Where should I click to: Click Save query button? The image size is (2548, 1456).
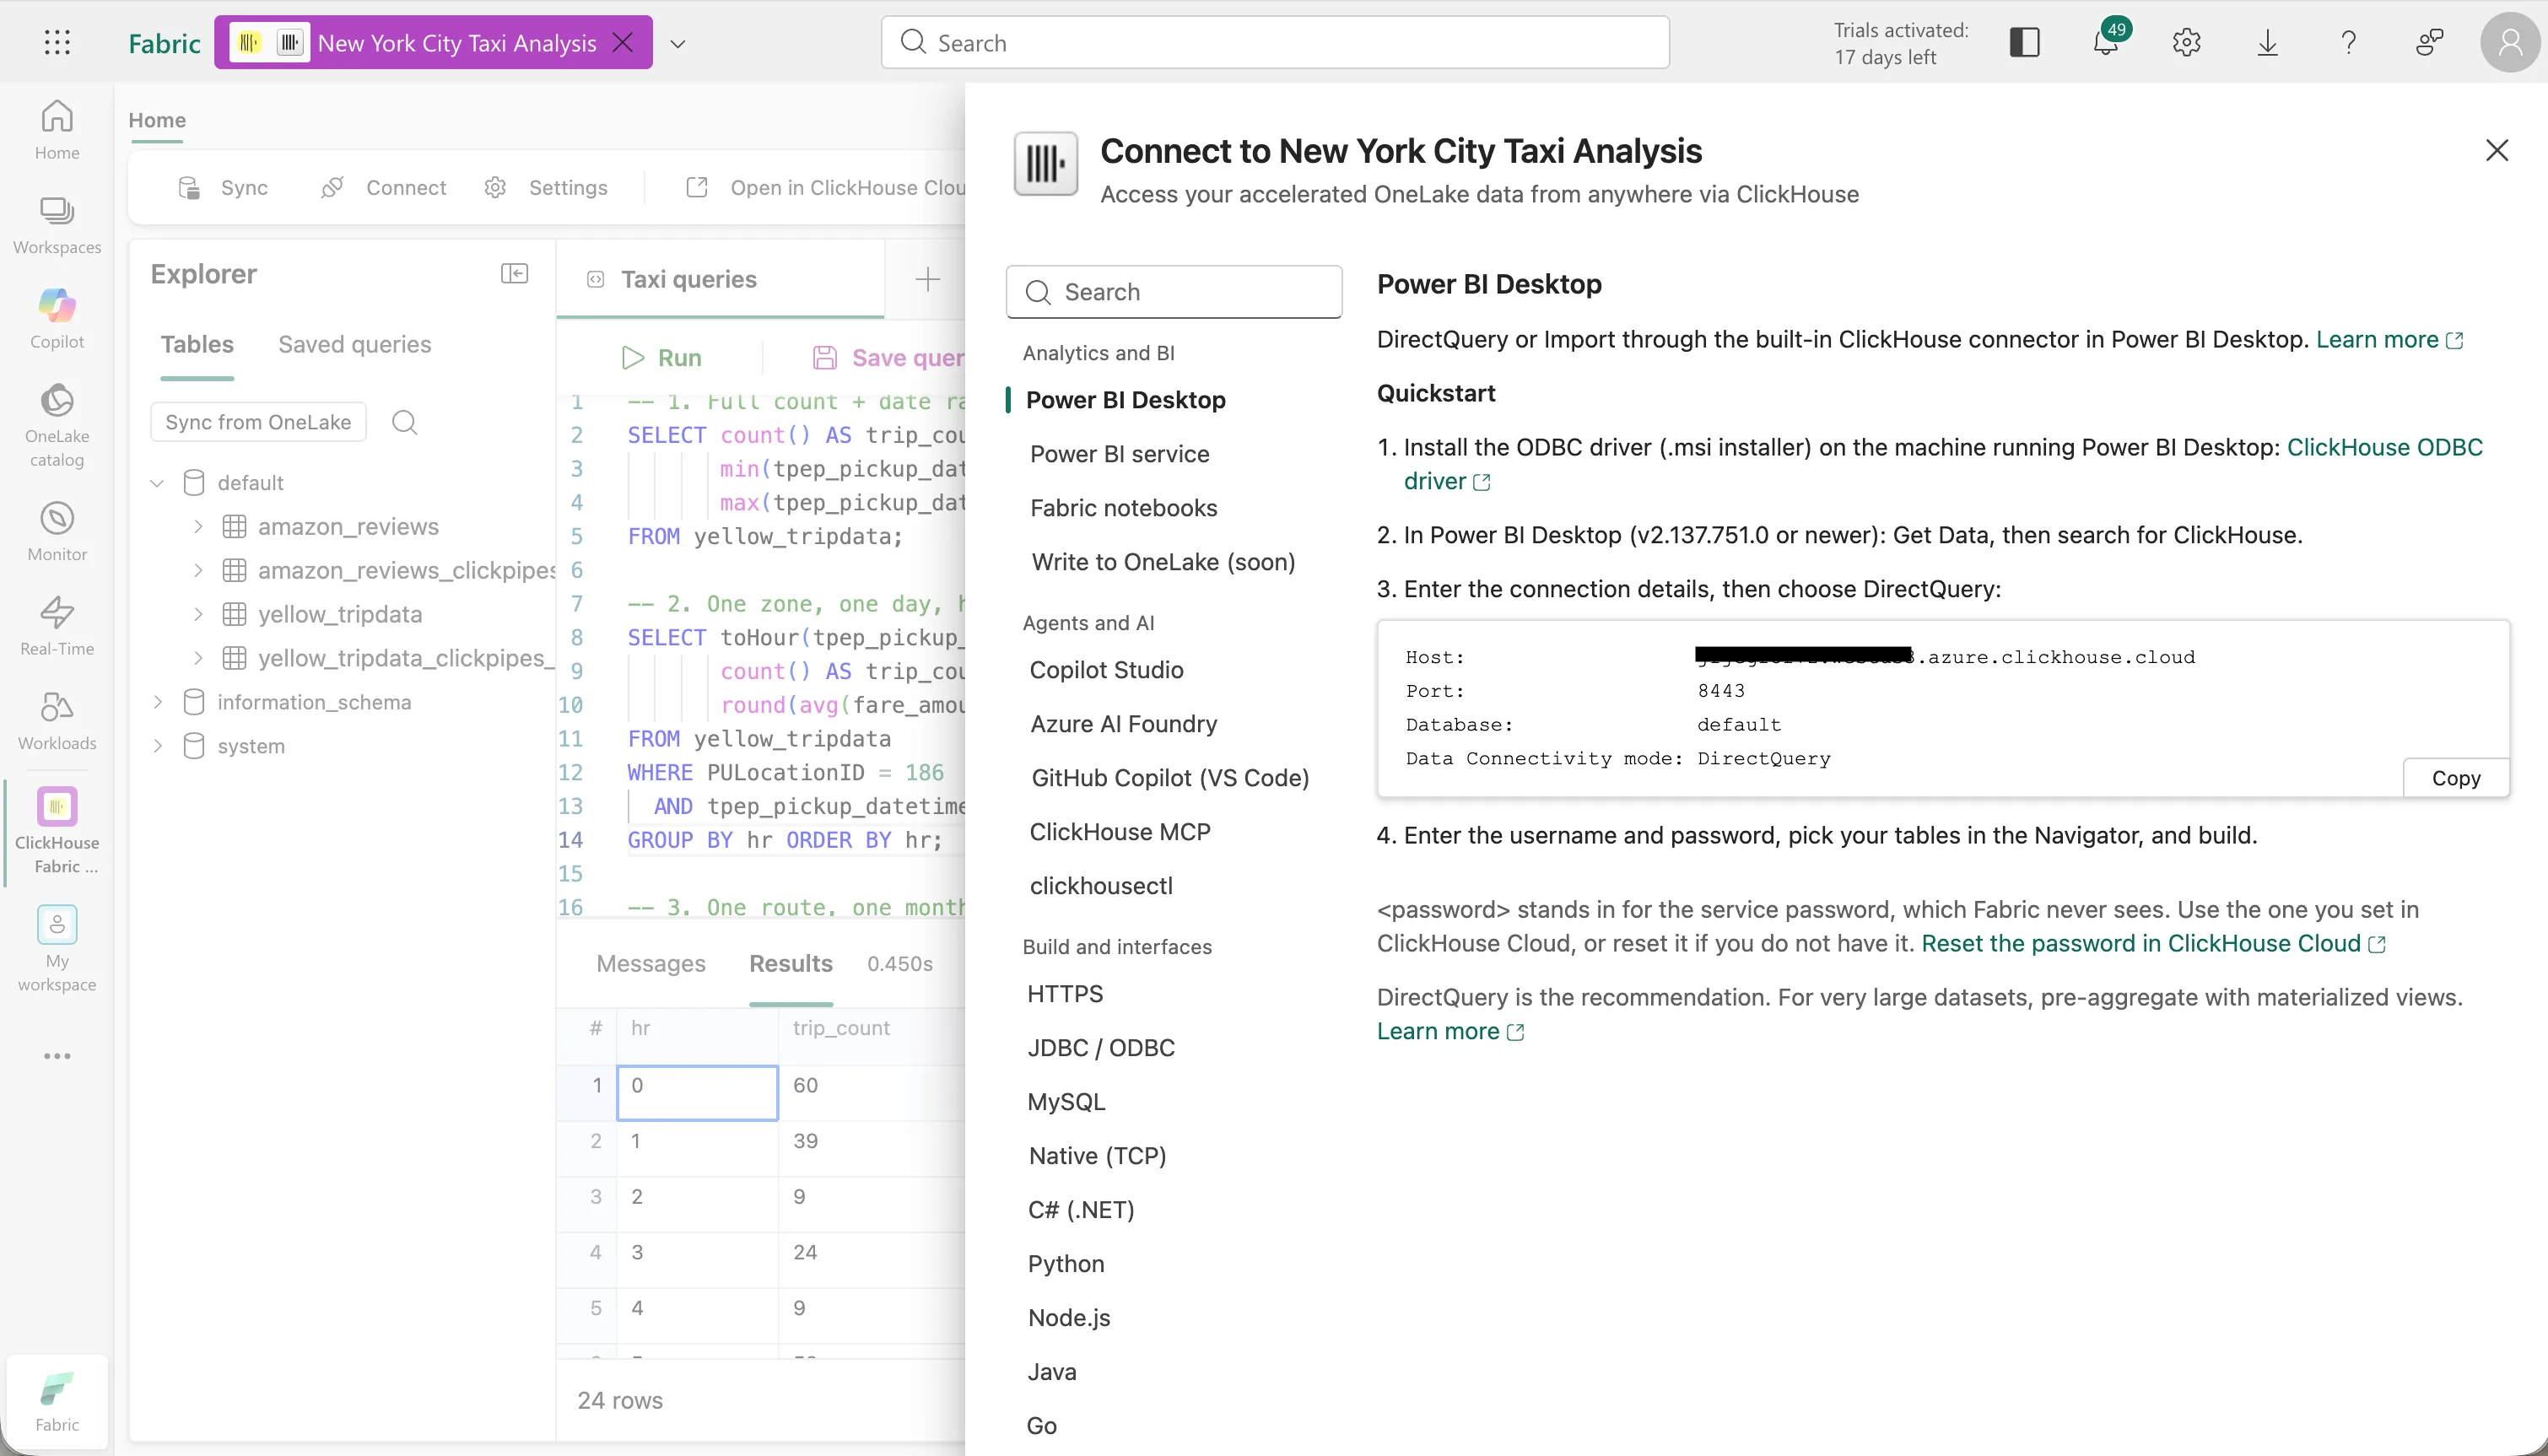tap(888, 358)
